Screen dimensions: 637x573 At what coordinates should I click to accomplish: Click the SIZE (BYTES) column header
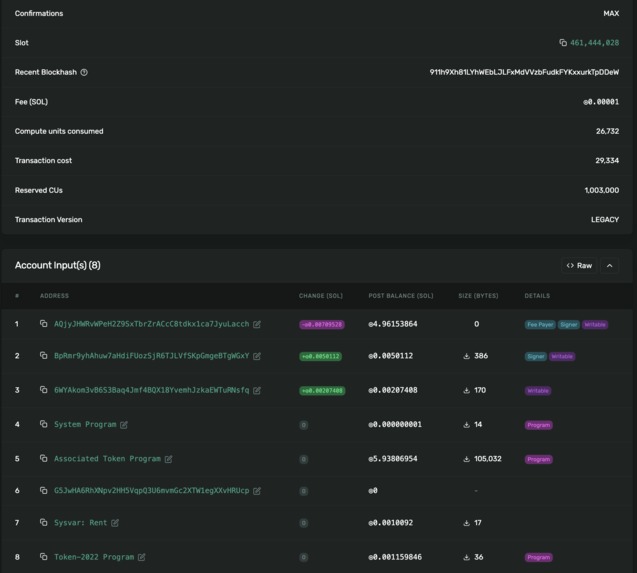pyautogui.click(x=478, y=296)
